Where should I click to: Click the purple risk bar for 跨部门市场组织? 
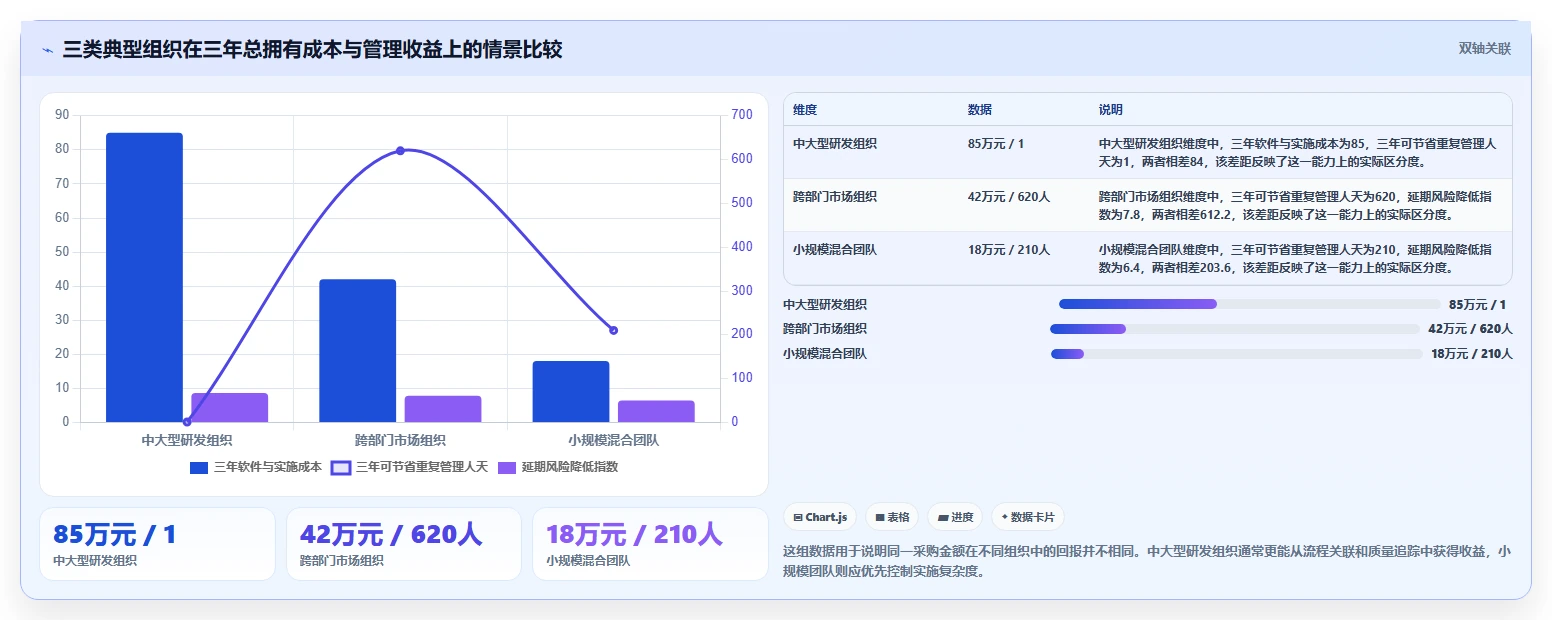(443, 409)
